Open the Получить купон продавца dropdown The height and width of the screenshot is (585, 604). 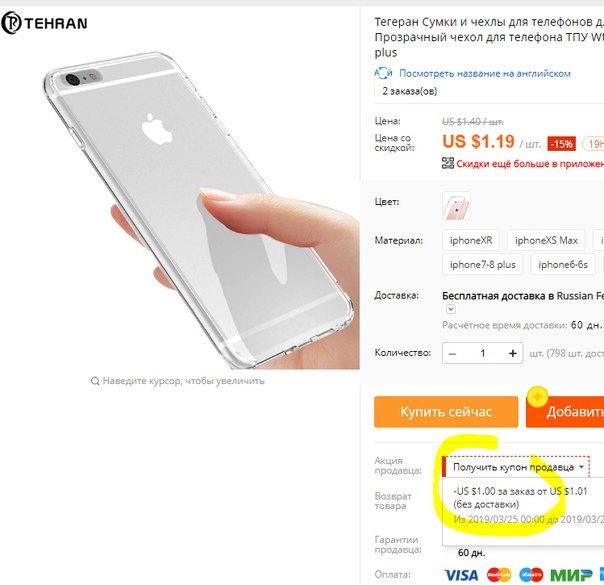[x=516, y=467]
